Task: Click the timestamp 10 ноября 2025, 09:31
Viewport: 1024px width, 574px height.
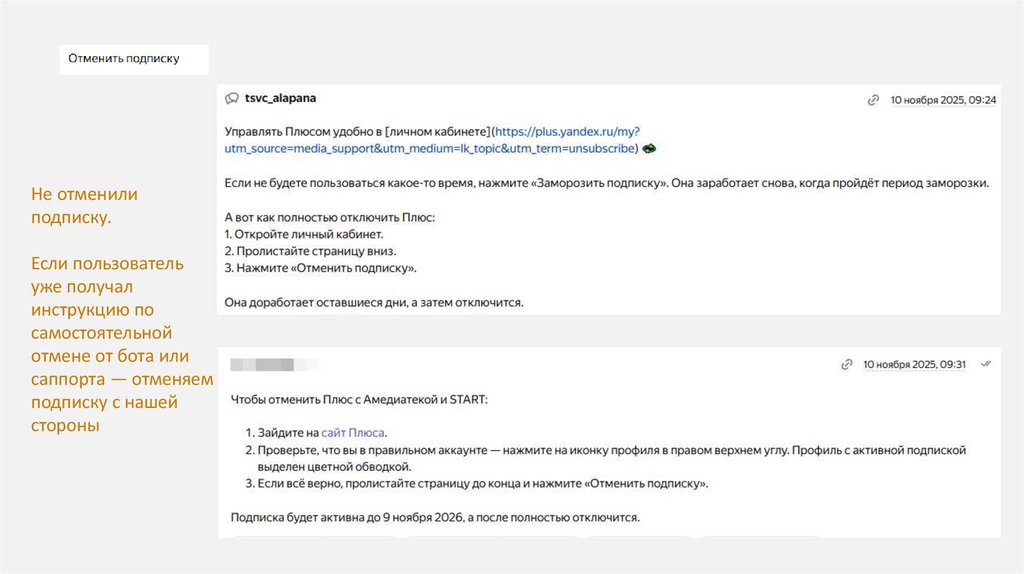Action: click(914, 365)
